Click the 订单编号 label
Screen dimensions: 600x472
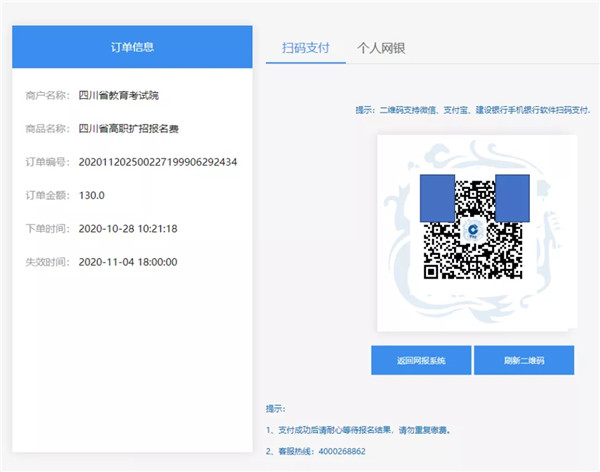(x=47, y=162)
